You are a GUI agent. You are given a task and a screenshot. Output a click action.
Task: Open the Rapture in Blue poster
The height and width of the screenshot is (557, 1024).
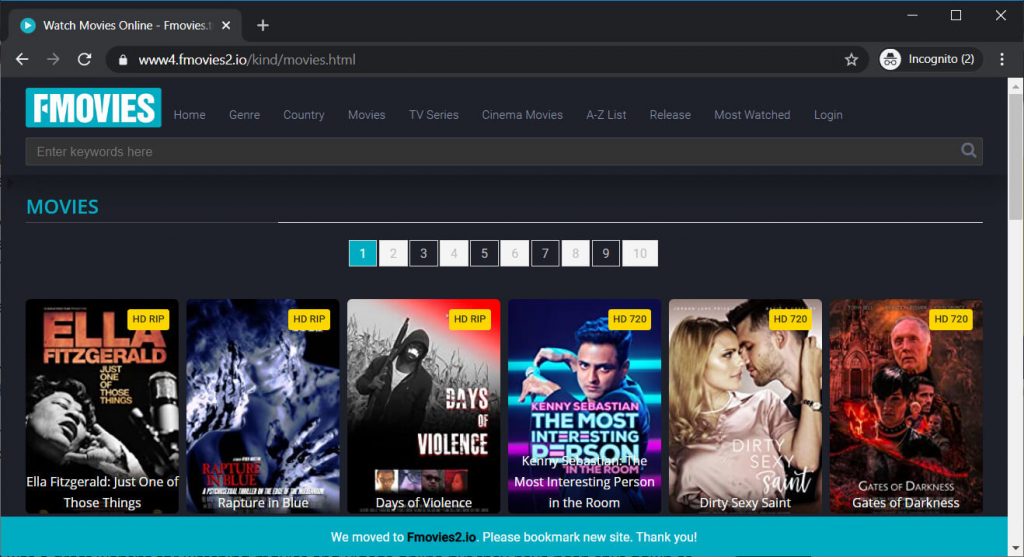pyautogui.click(x=263, y=406)
